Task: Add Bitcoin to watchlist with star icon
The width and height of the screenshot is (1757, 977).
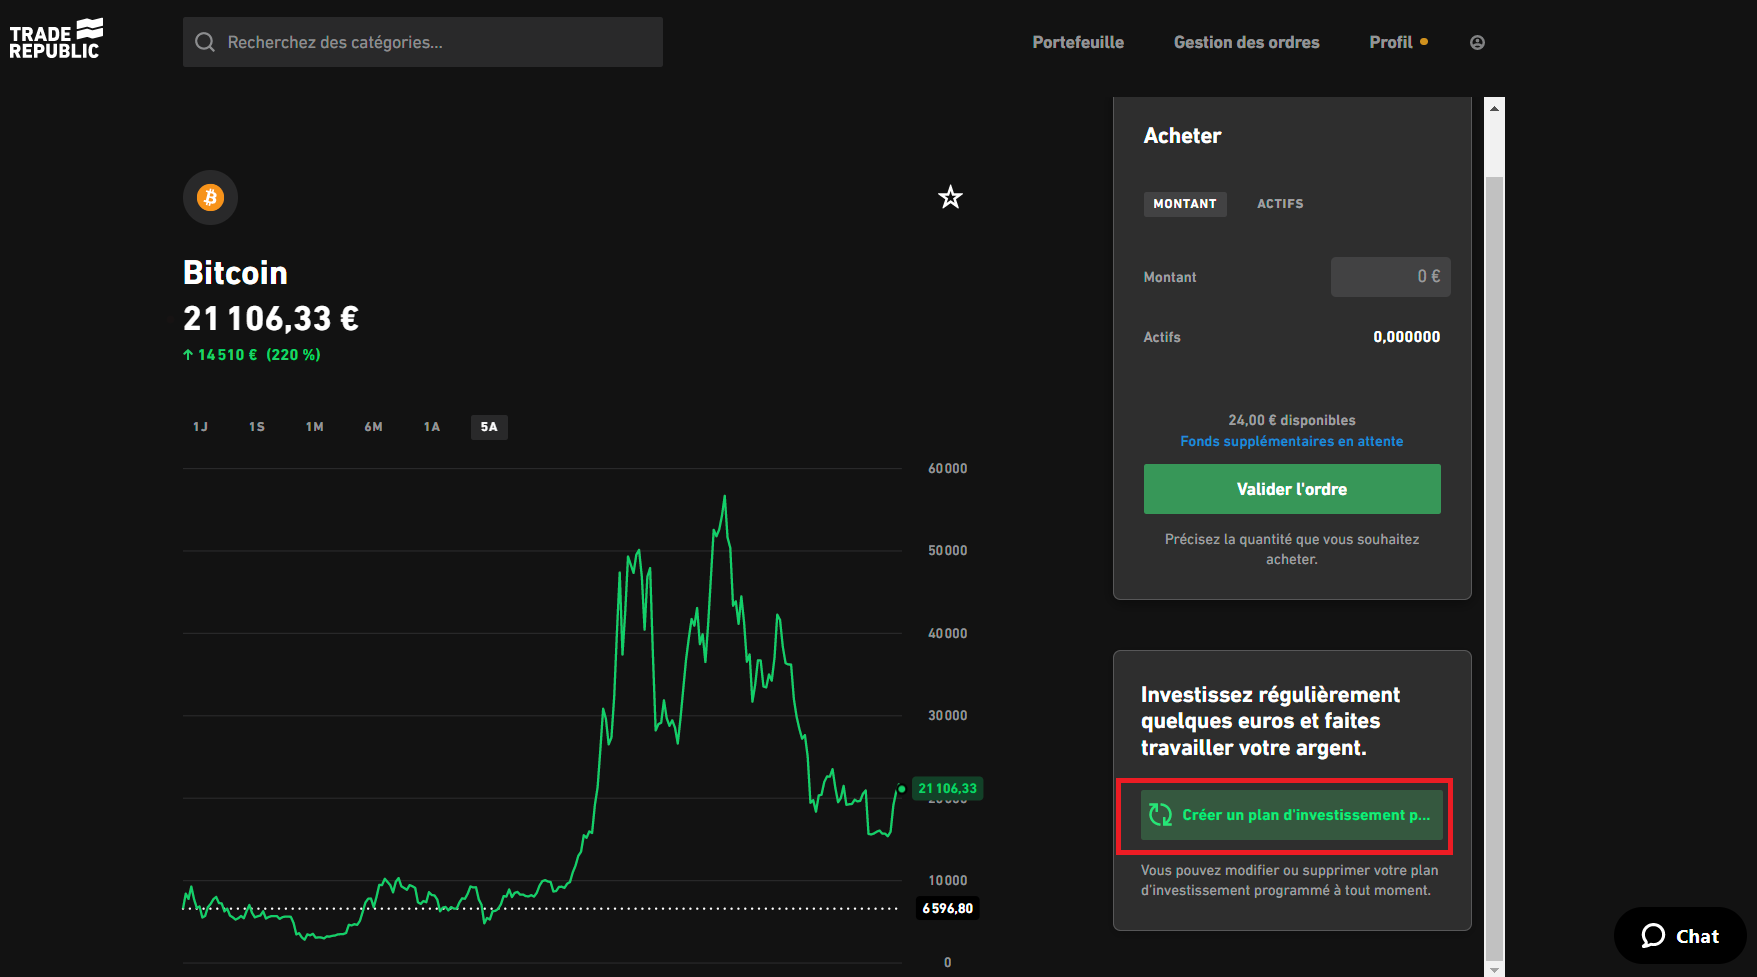Action: 950,197
